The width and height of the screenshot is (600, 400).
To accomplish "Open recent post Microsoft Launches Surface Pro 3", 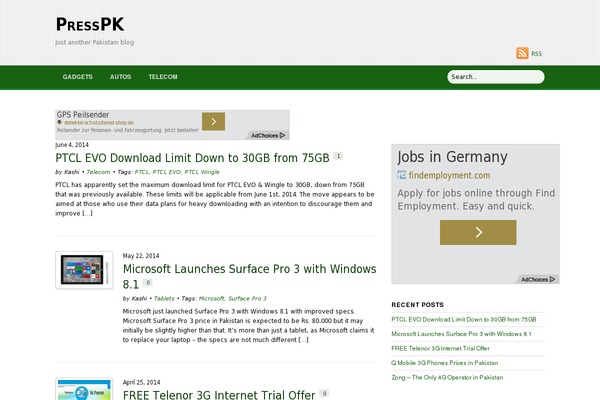I will pos(461,334).
